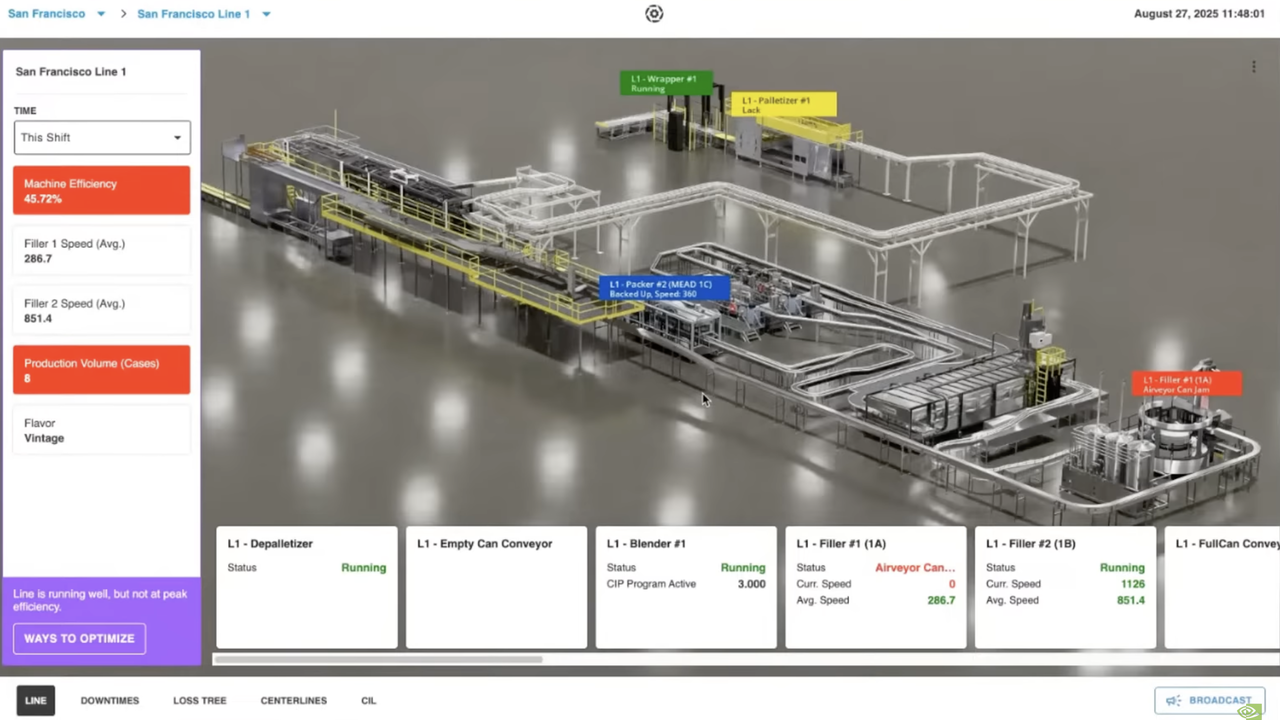The height and width of the screenshot is (720, 1280).
Task: Open the L1 - Depalletizer card
Action: click(x=307, y=588)
